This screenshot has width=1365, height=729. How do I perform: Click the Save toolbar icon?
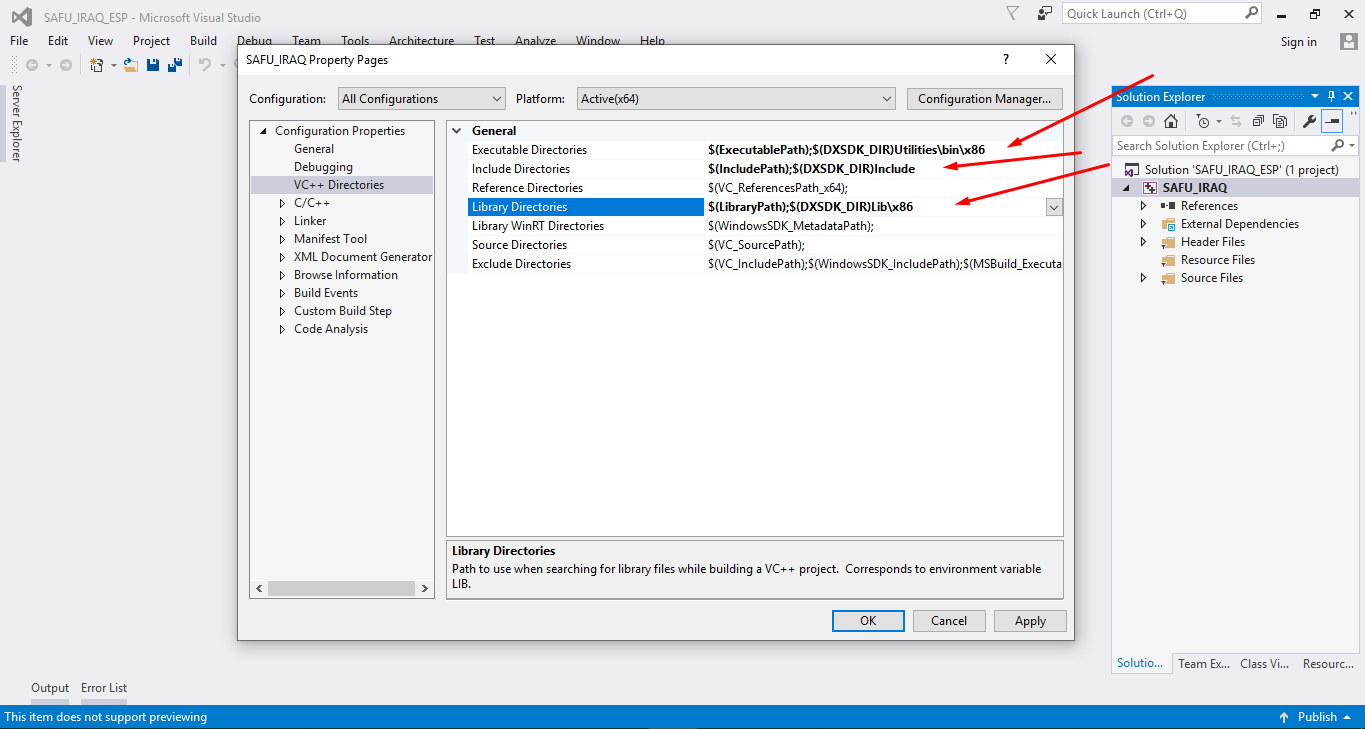click(153, 65)
